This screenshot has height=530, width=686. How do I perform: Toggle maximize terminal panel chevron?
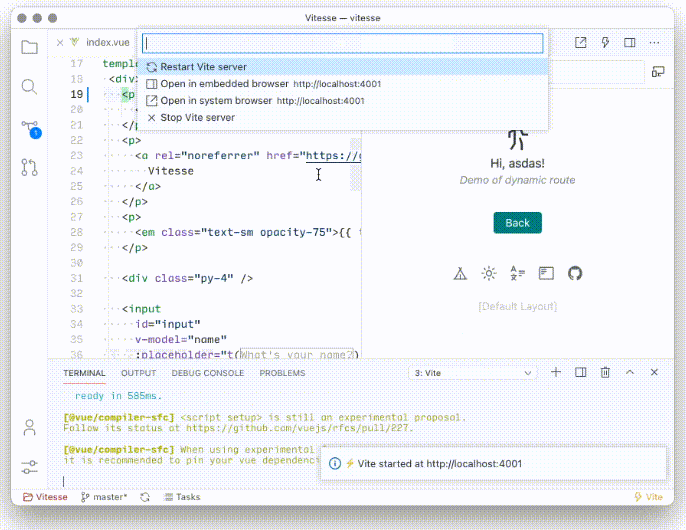pyautogui.click(x=630, y=372)
